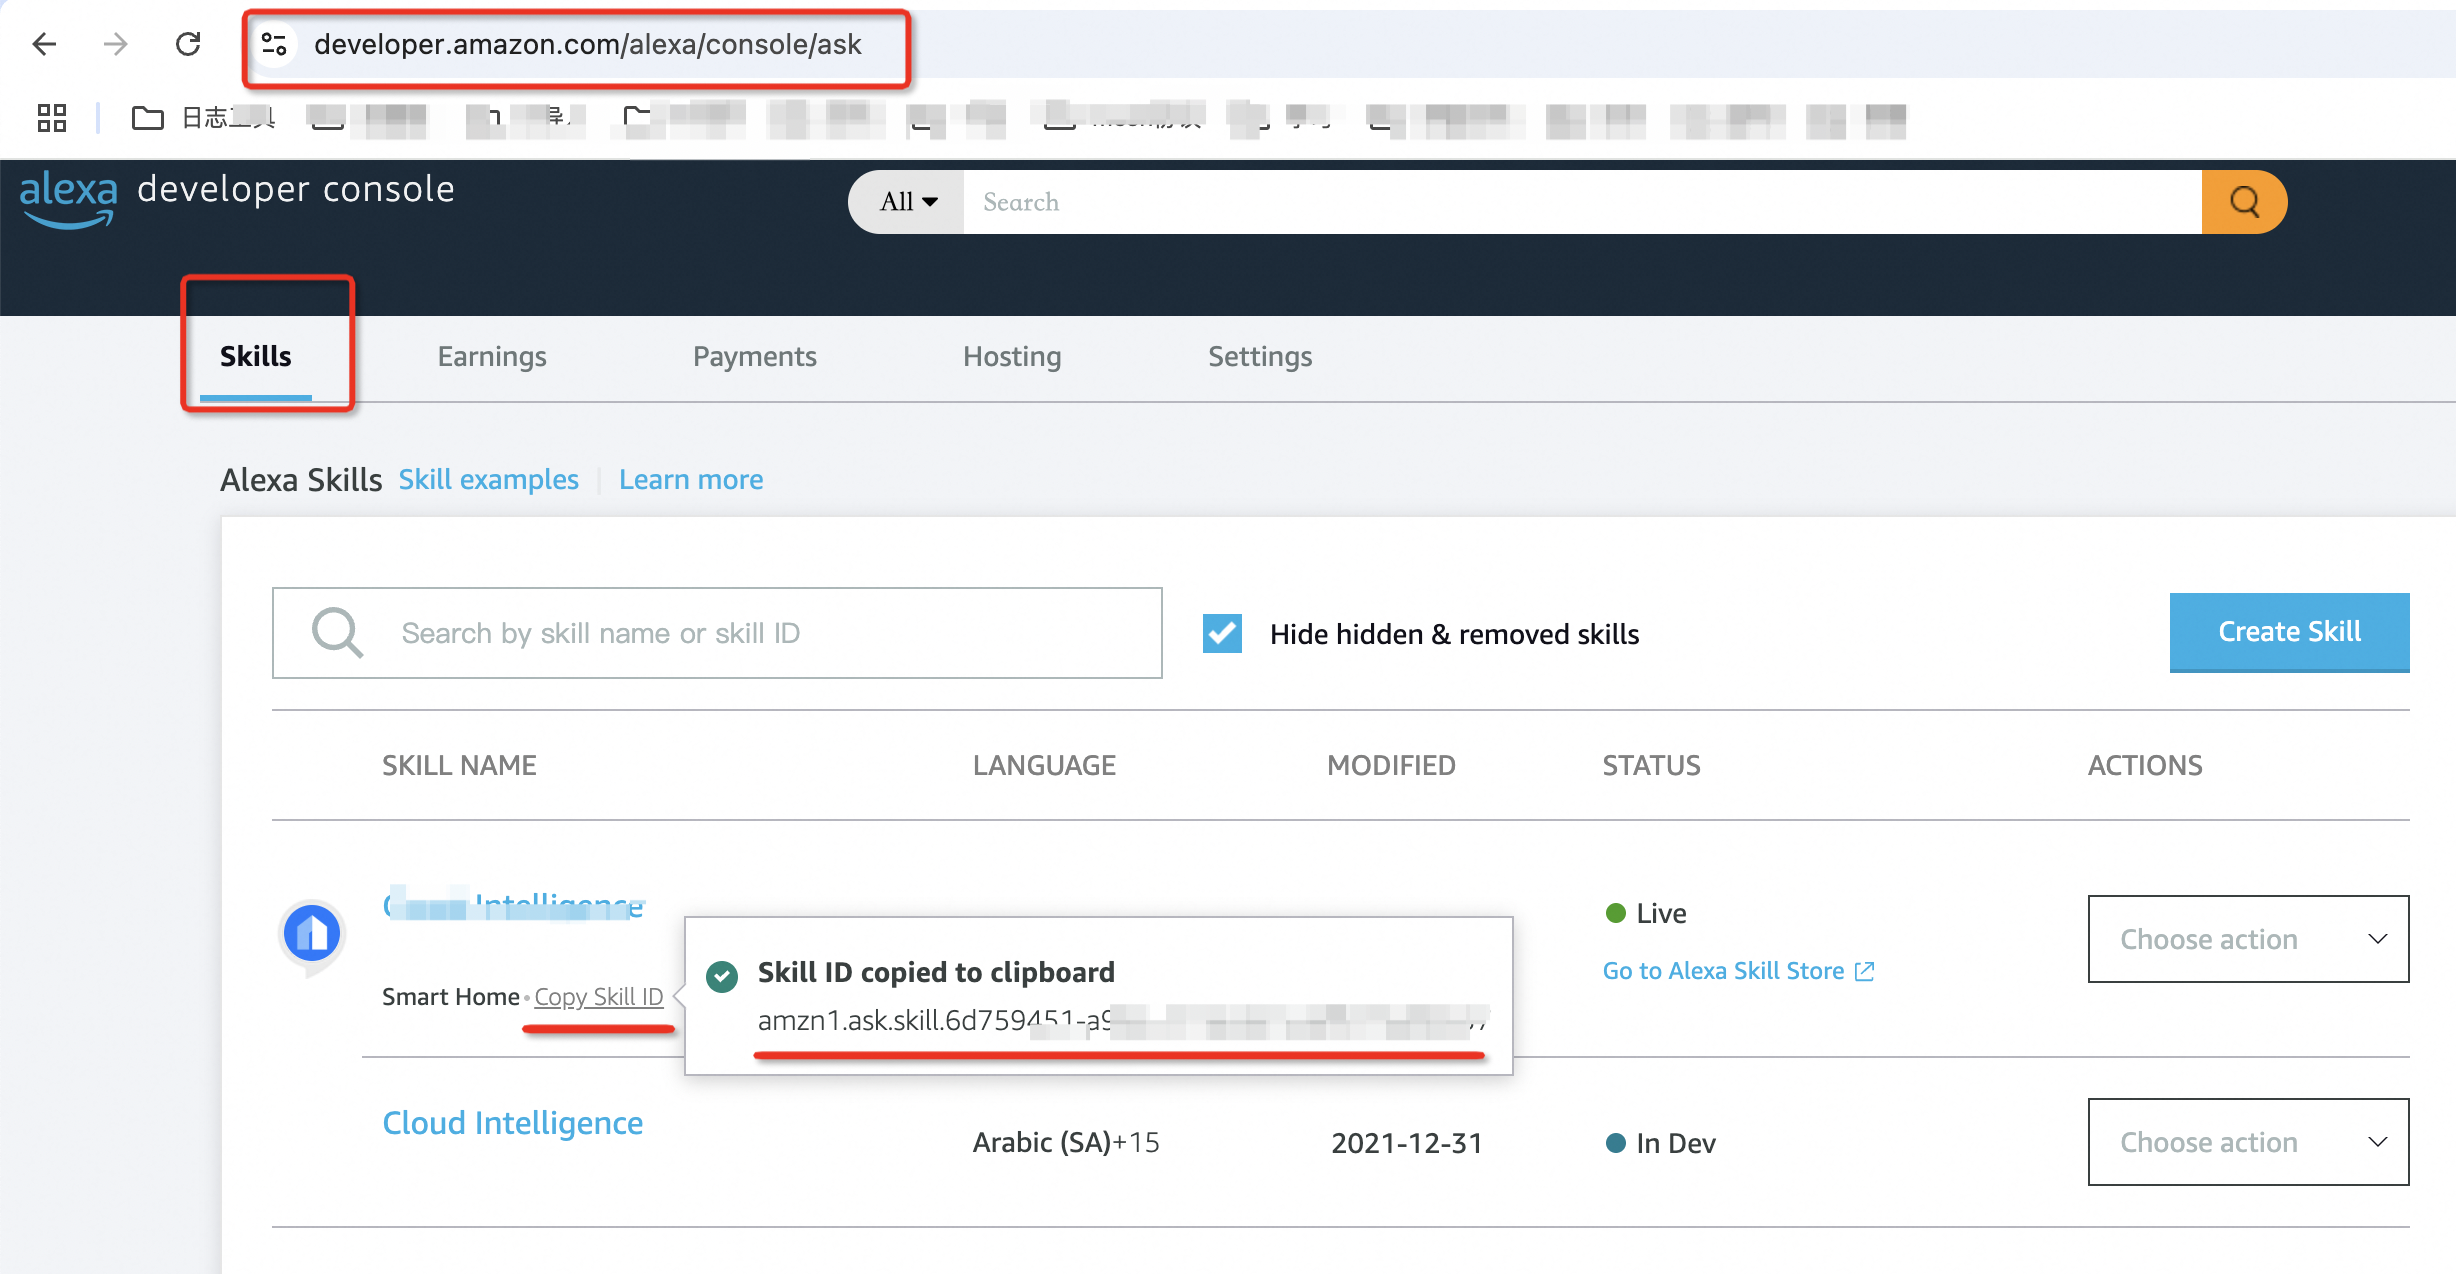Click the Alexa logo

(68, 198)
